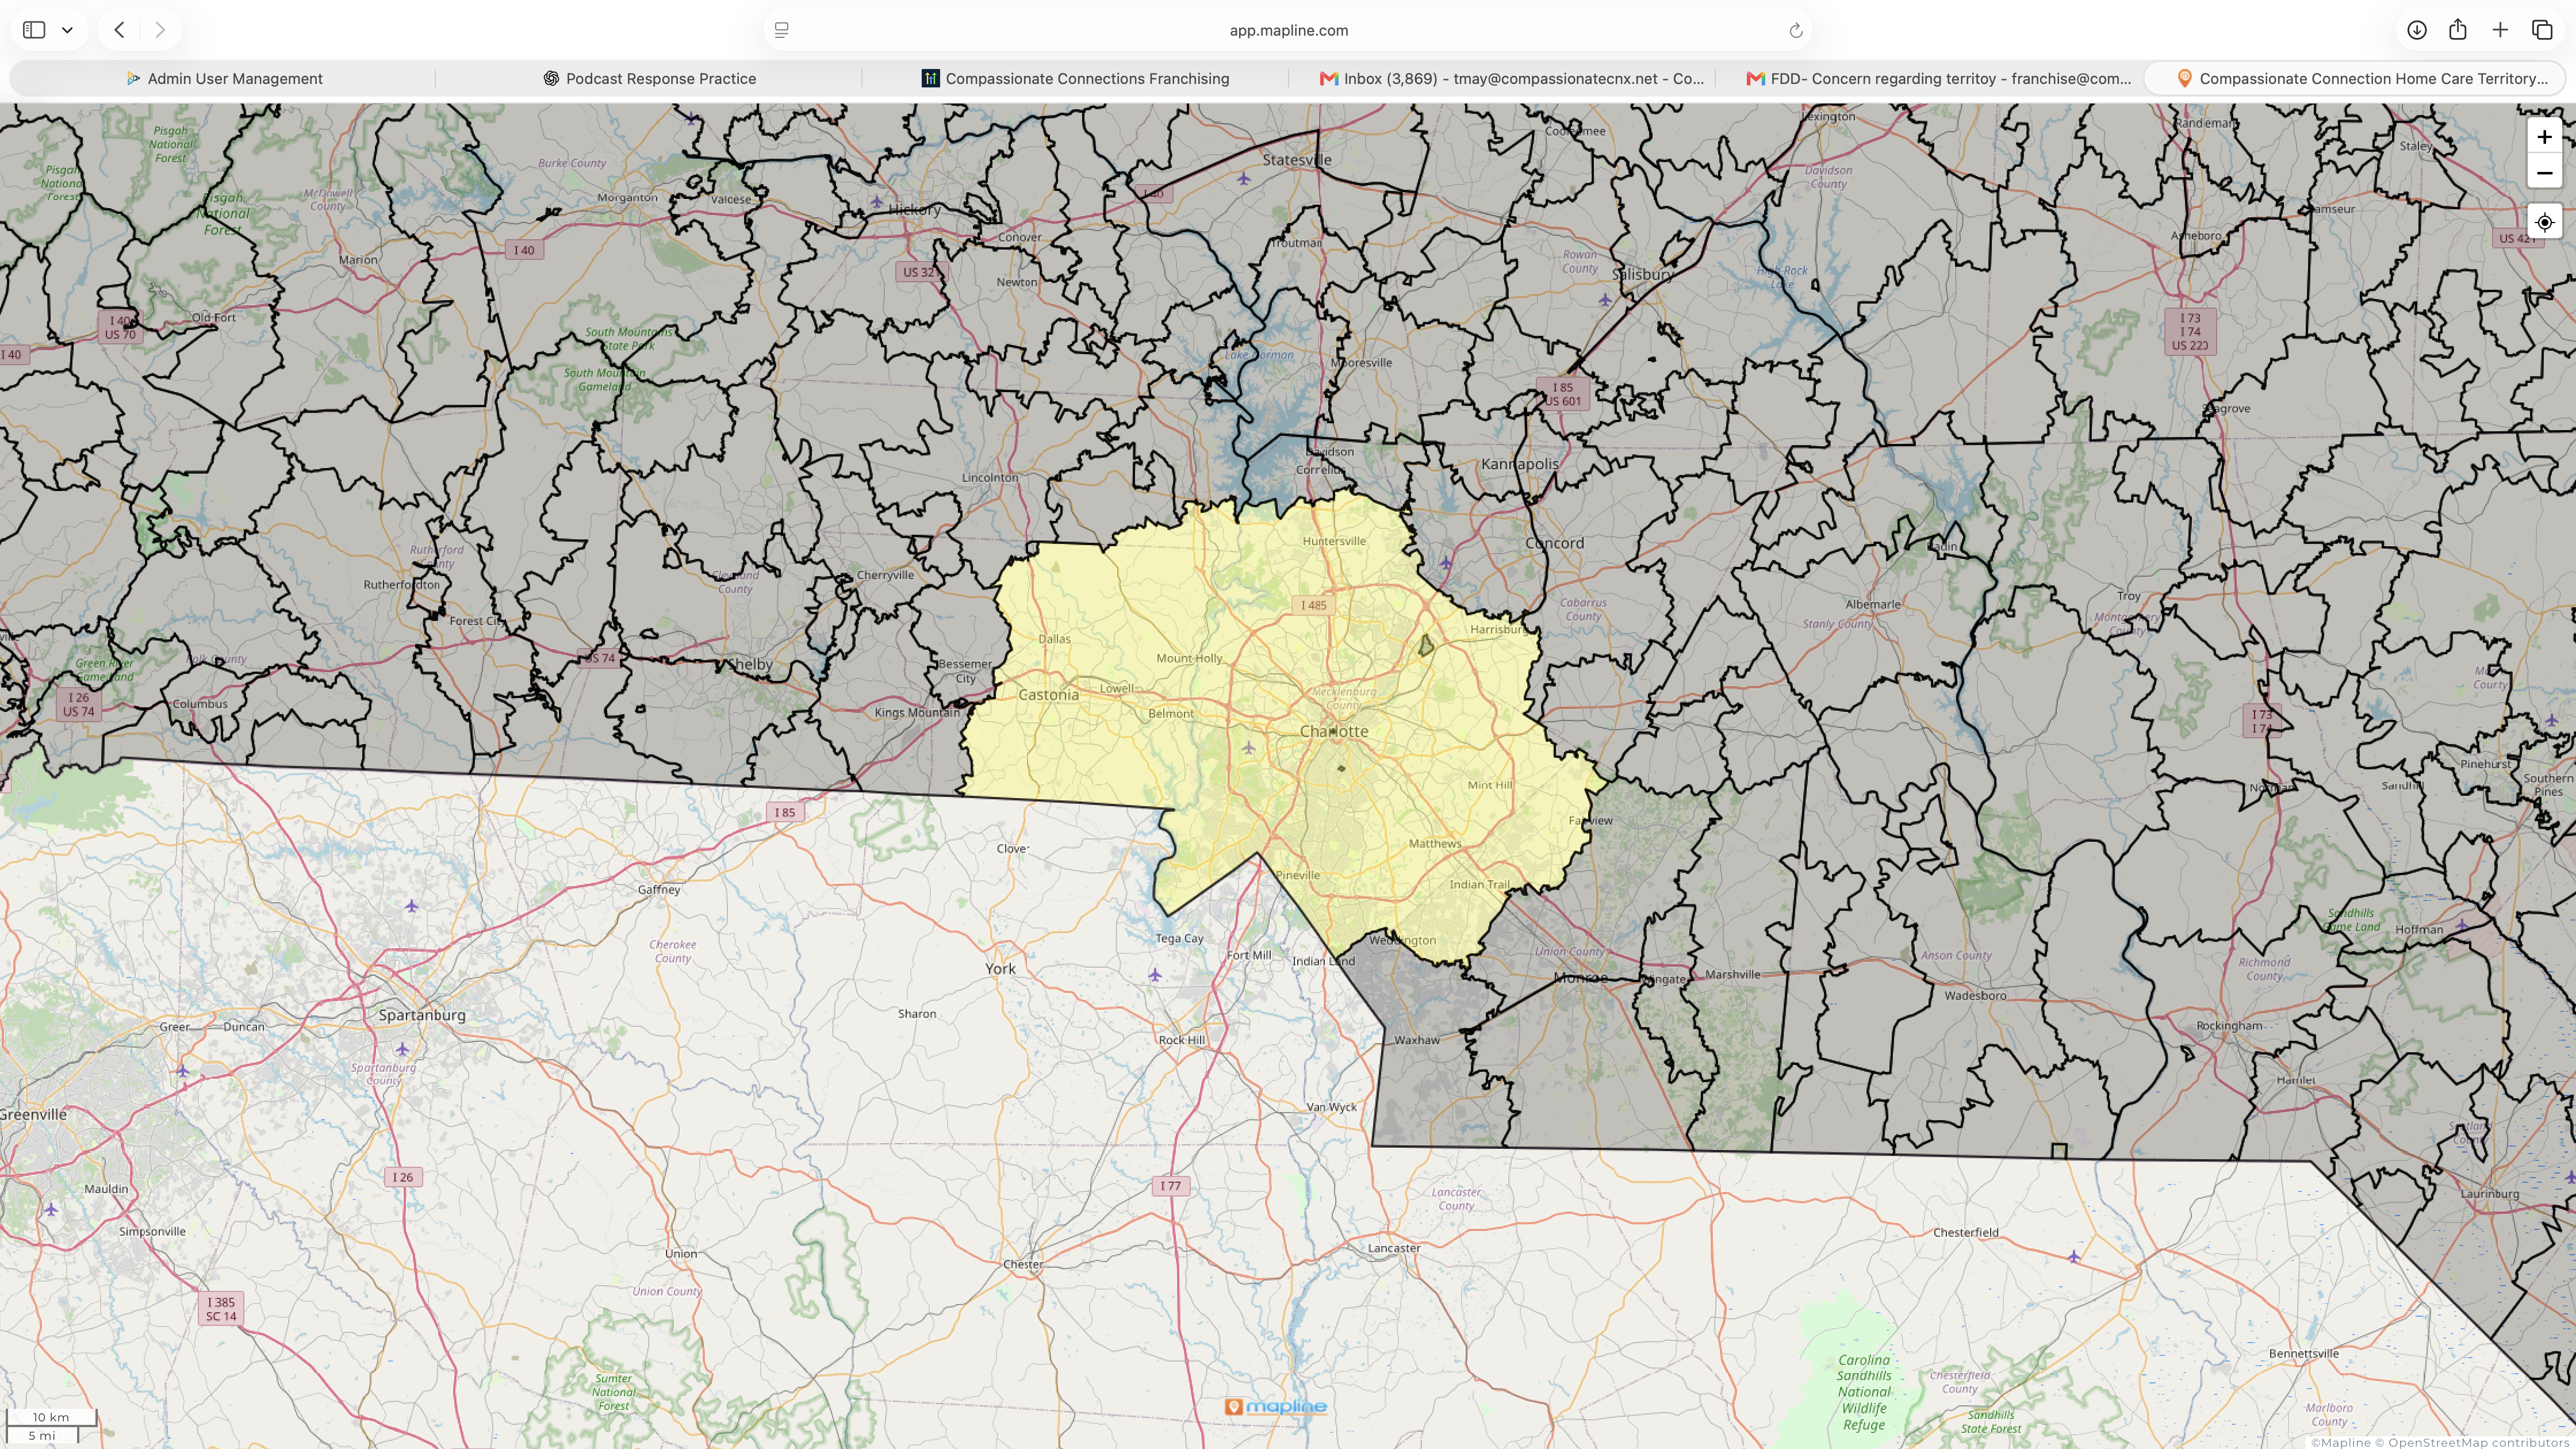Click the Rock Hill map label
This screenshot has height=1449, width=2576.
1181,1040
